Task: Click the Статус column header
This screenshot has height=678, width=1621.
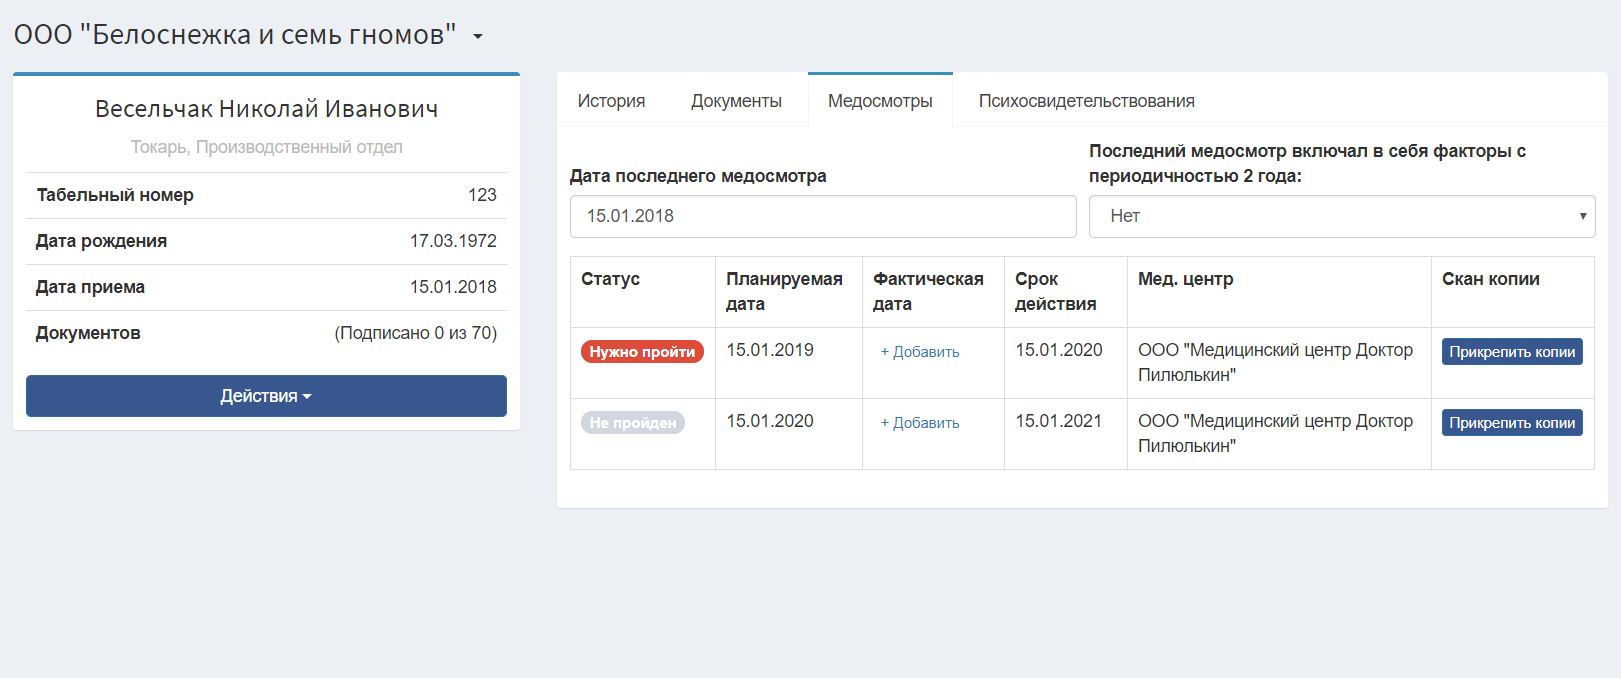Action: [x=610, y=279]
